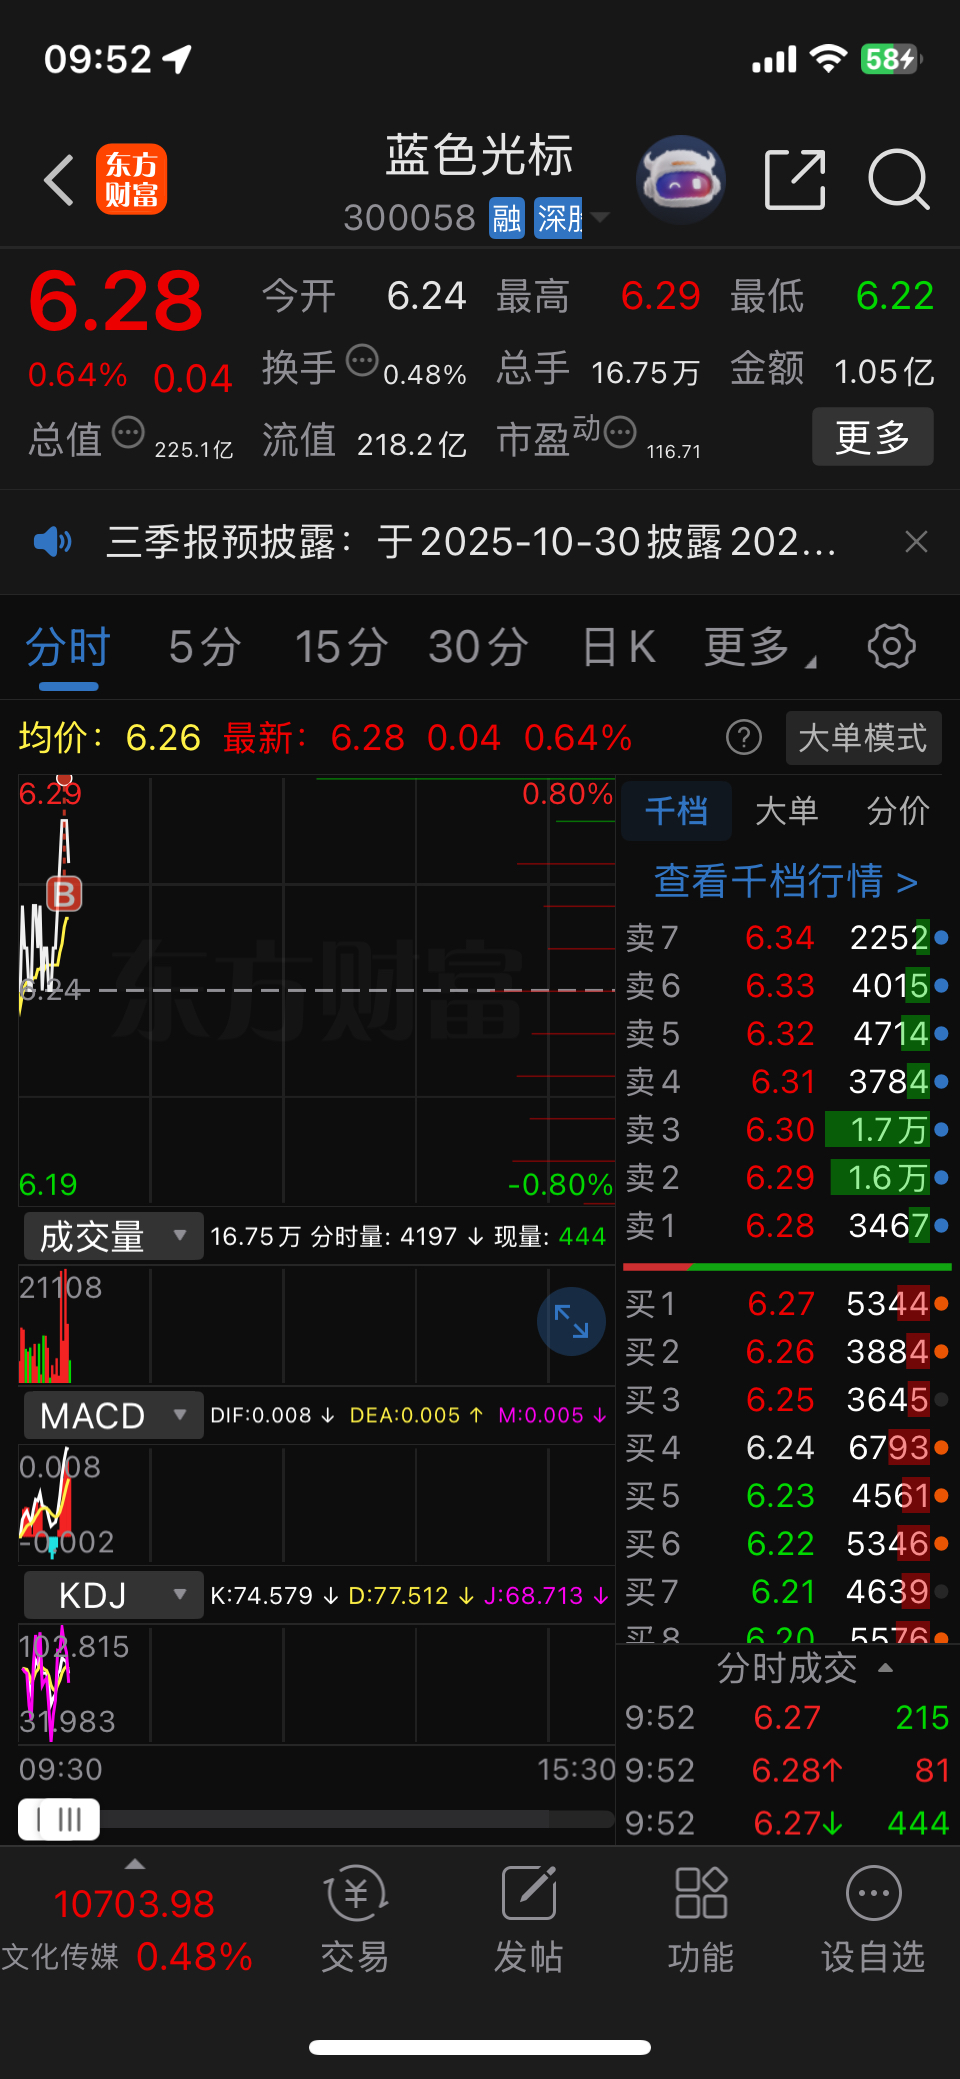Open the 发帖 post icon
Viewport: 960px width, 2079px height.
pyautogui.click(x=528, y=1918)
